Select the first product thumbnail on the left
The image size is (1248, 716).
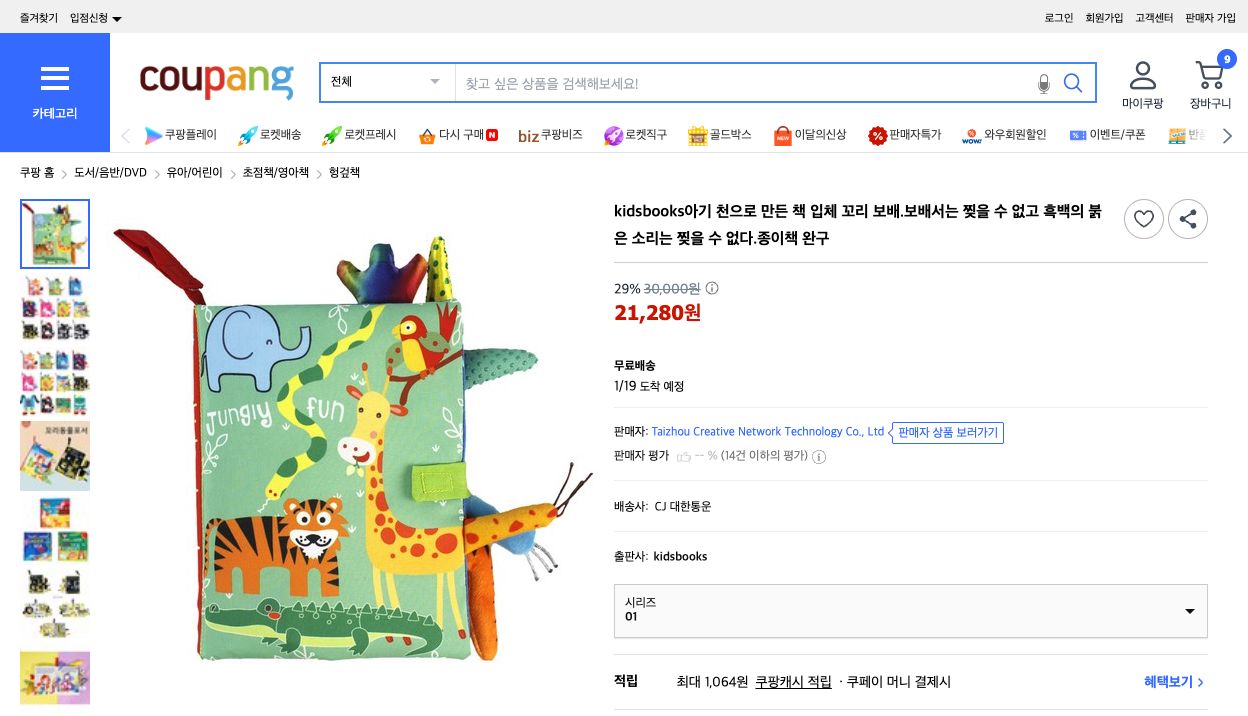pos(55,234)
